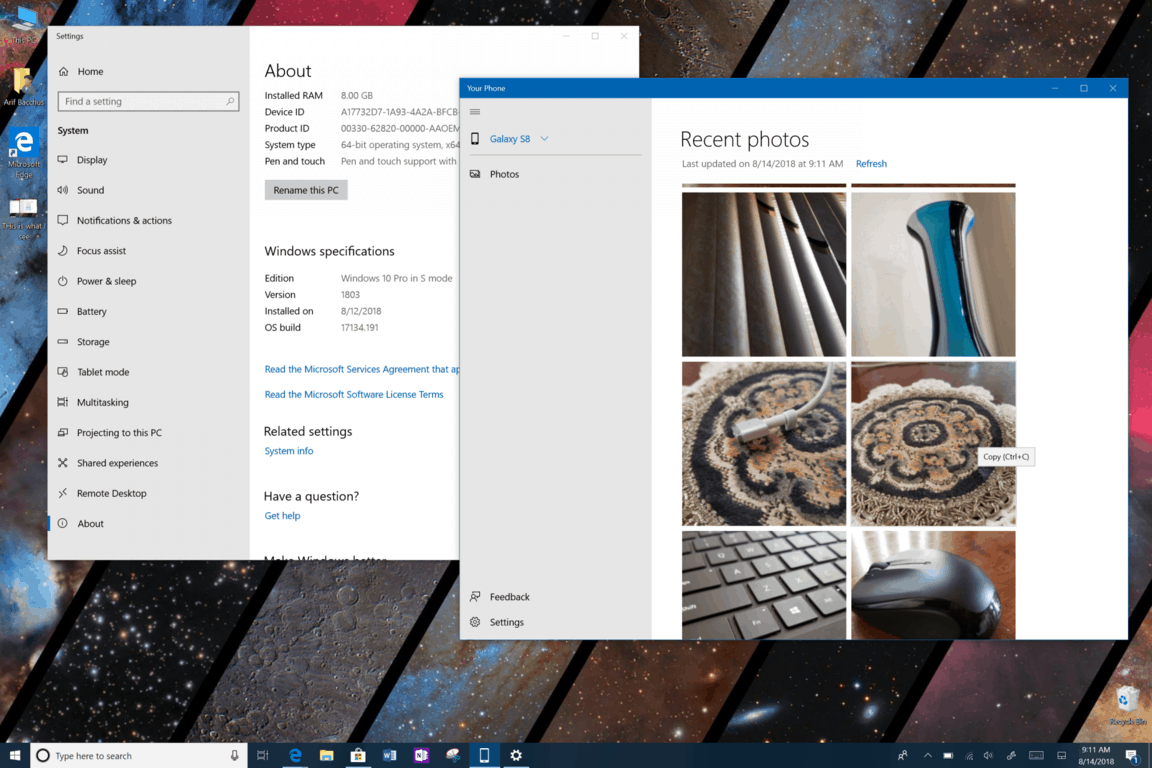Open the People icon in system tray
Screen dimensions: 1152x768
(x=902, y=756)
